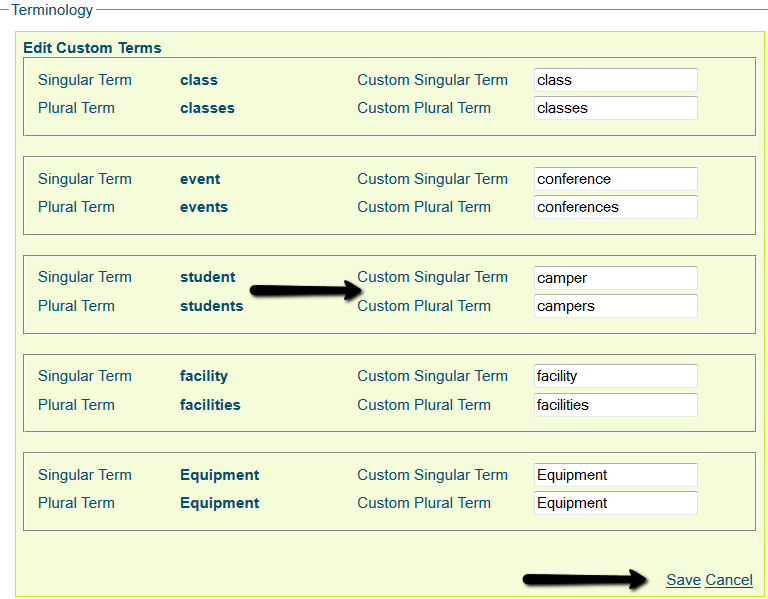Screen dimensions: 768x599
Task: Click the 'facility' custom singular input box
Action: [615, 376]
